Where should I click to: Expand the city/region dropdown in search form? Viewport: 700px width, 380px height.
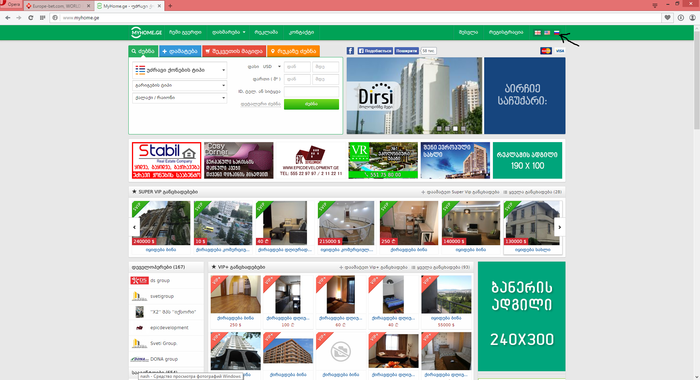point(179,98)
